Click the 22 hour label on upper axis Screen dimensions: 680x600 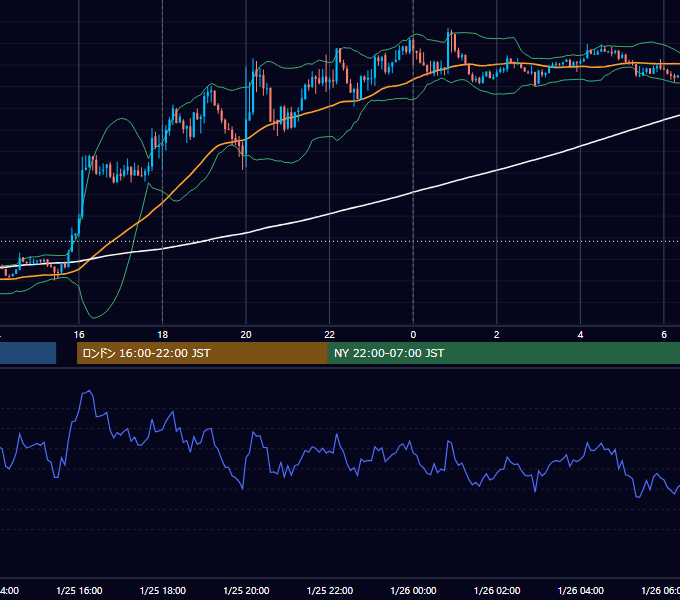coord(330,334)
